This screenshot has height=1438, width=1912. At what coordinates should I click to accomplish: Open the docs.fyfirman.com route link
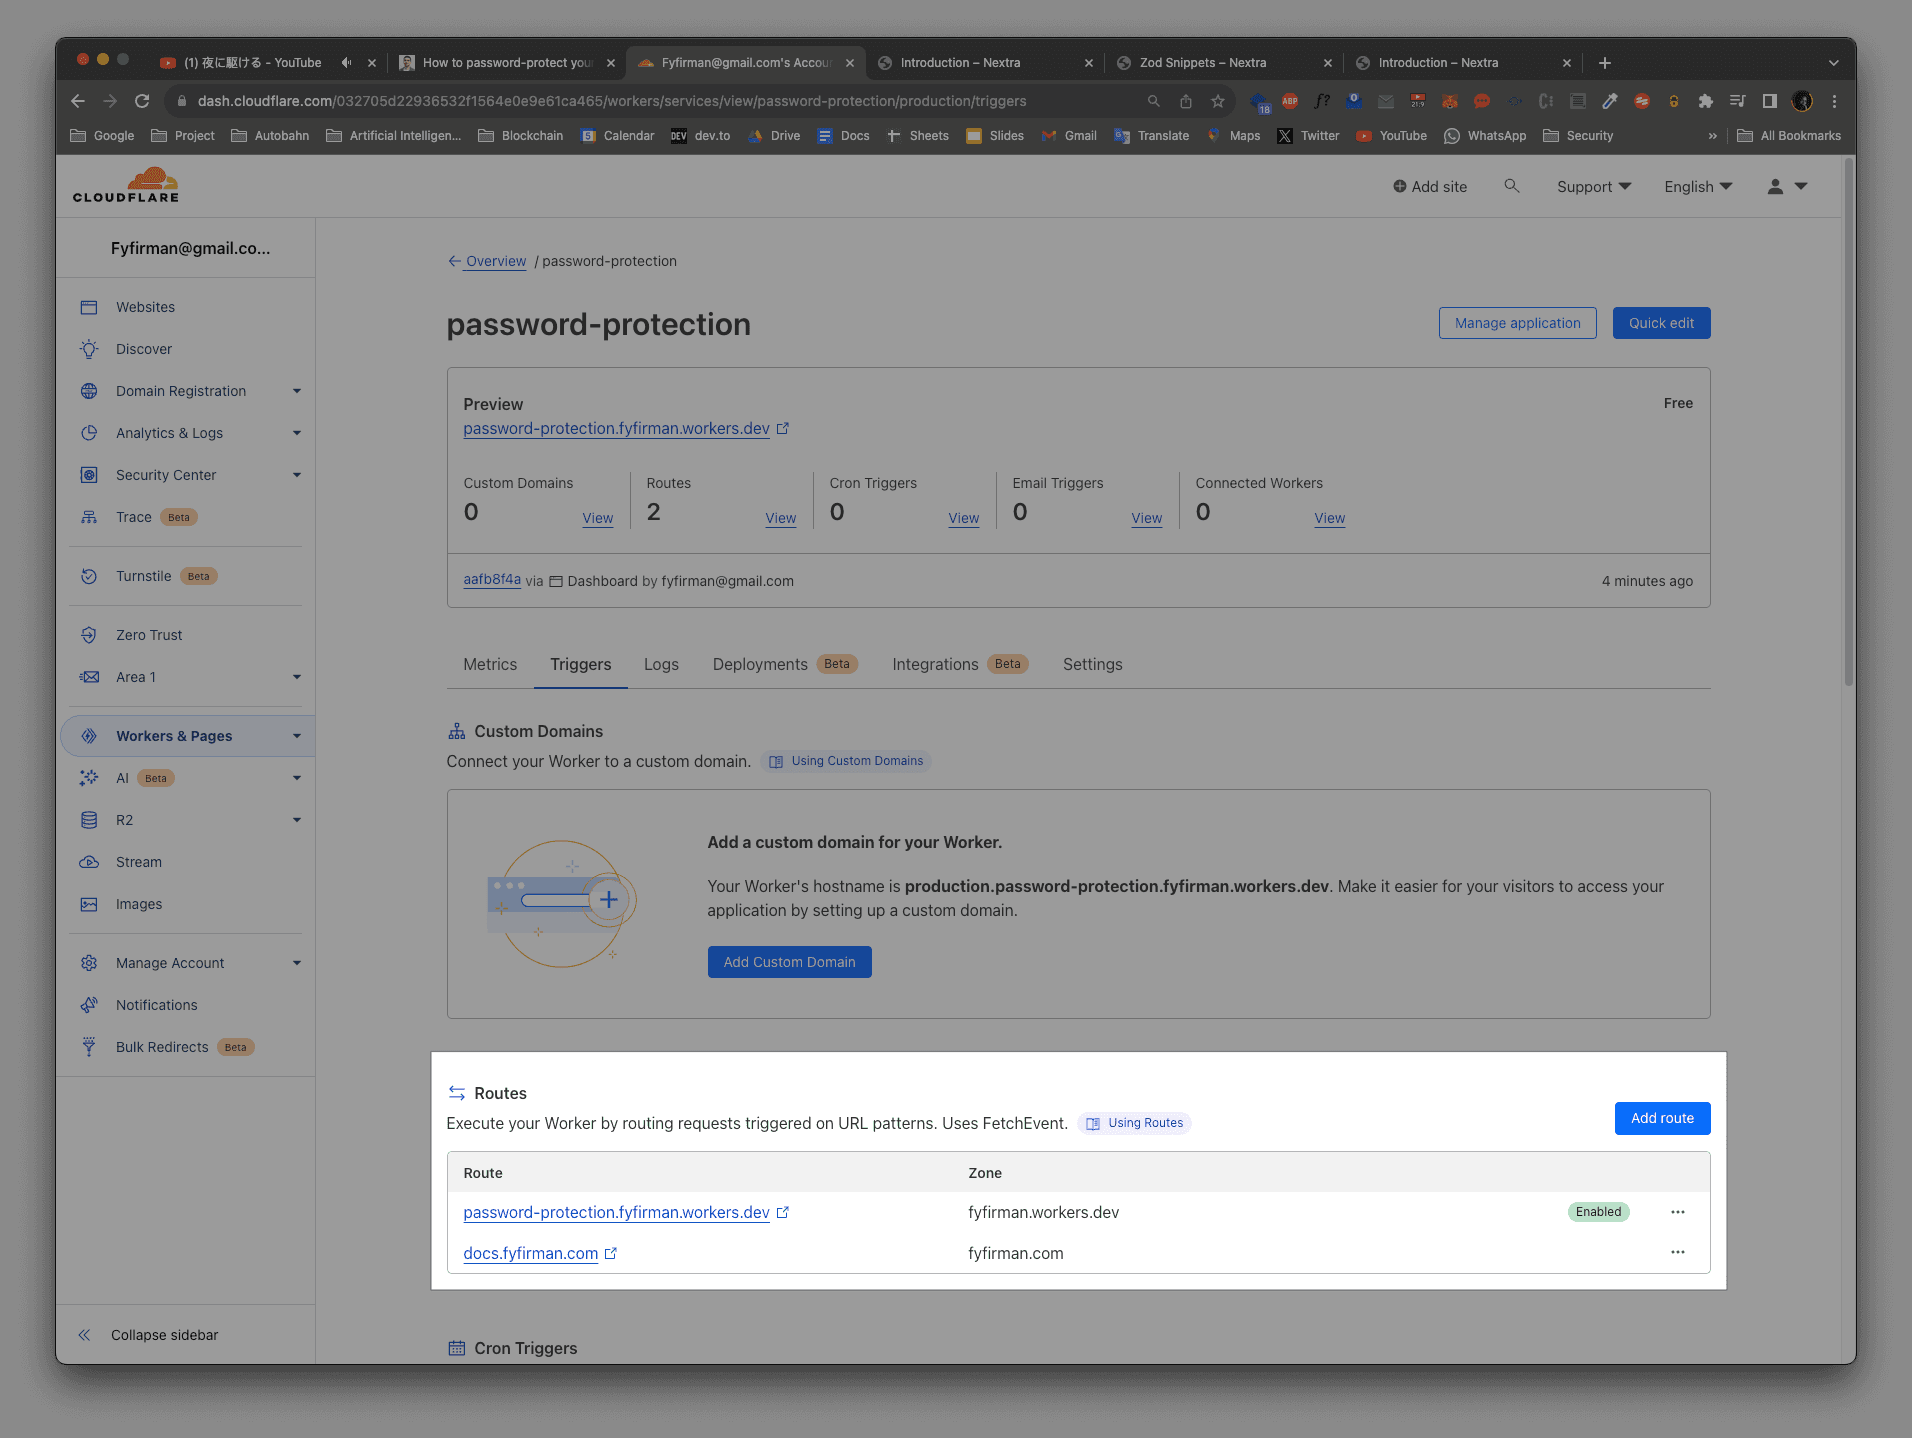point(530,1253)
